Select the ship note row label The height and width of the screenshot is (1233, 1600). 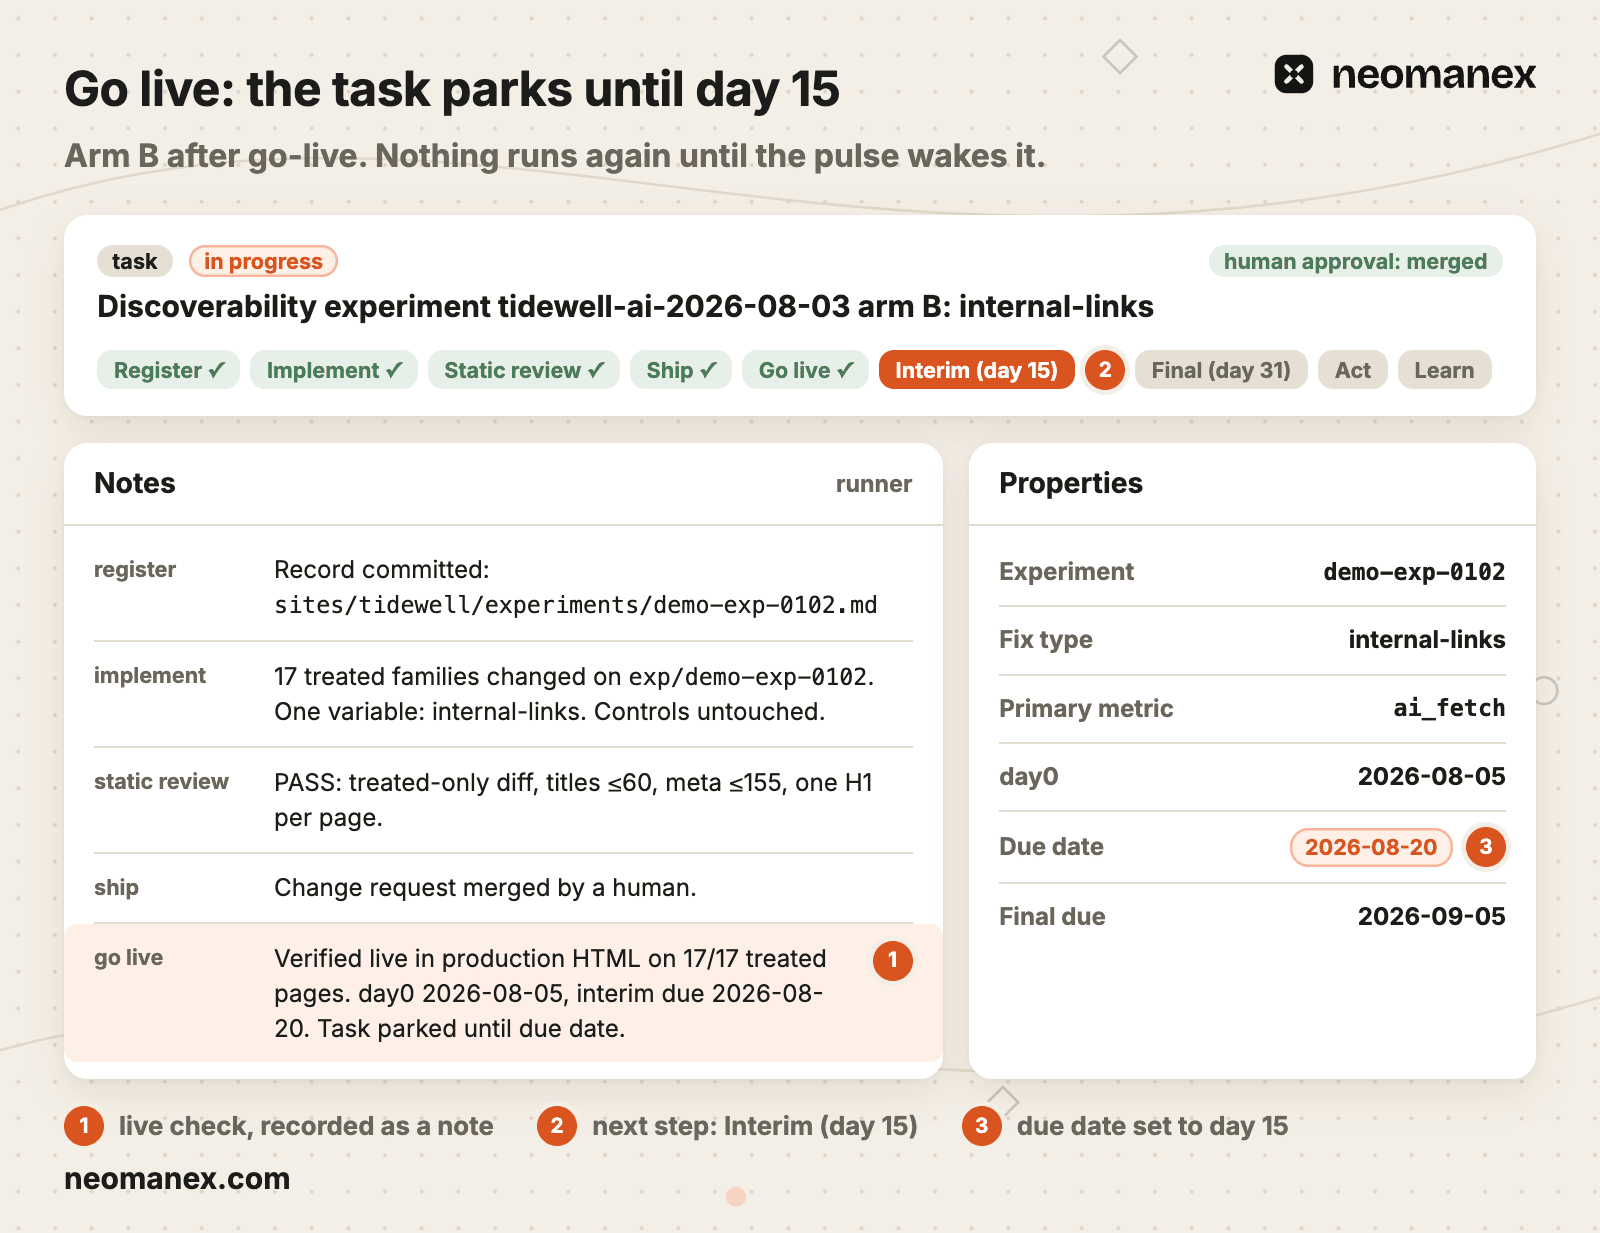tap(116, 888)
